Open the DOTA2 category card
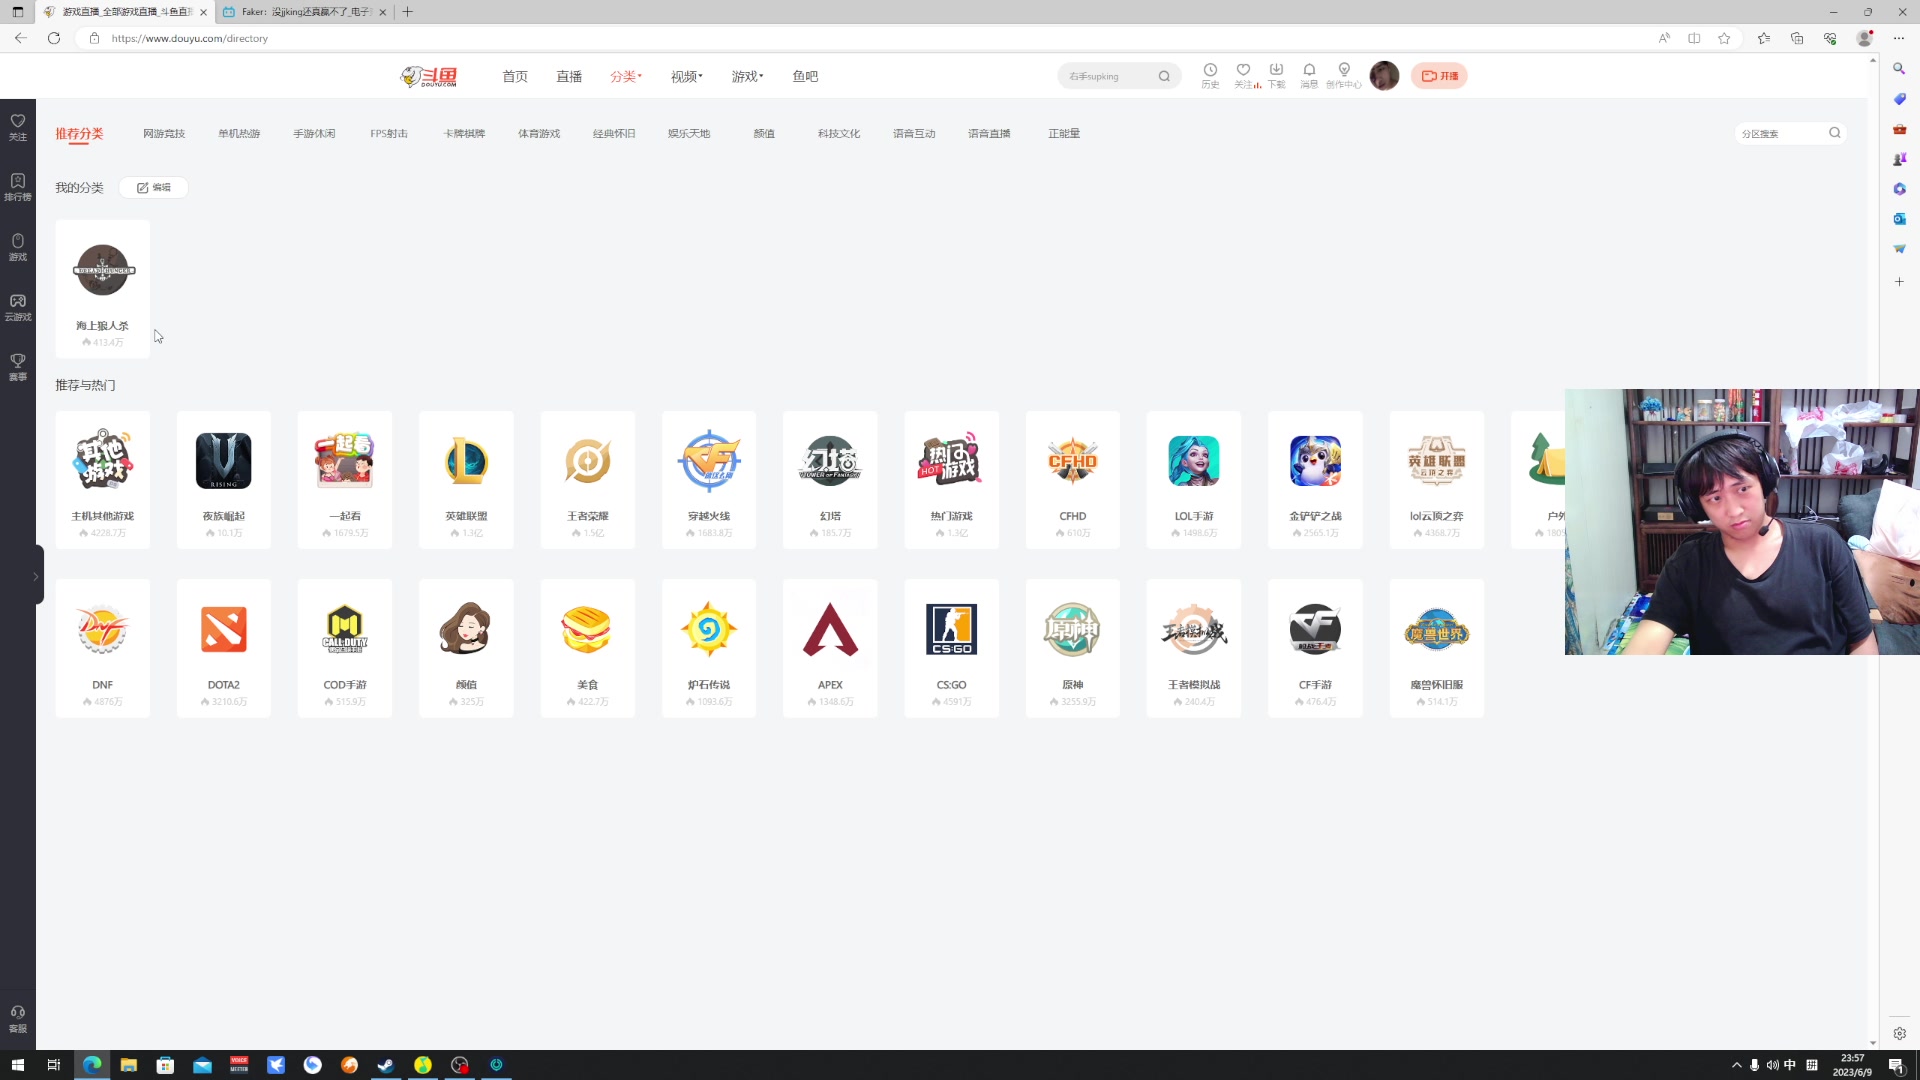Image resolution: width=1920 pixels, height=1080 pixels. 223,648
